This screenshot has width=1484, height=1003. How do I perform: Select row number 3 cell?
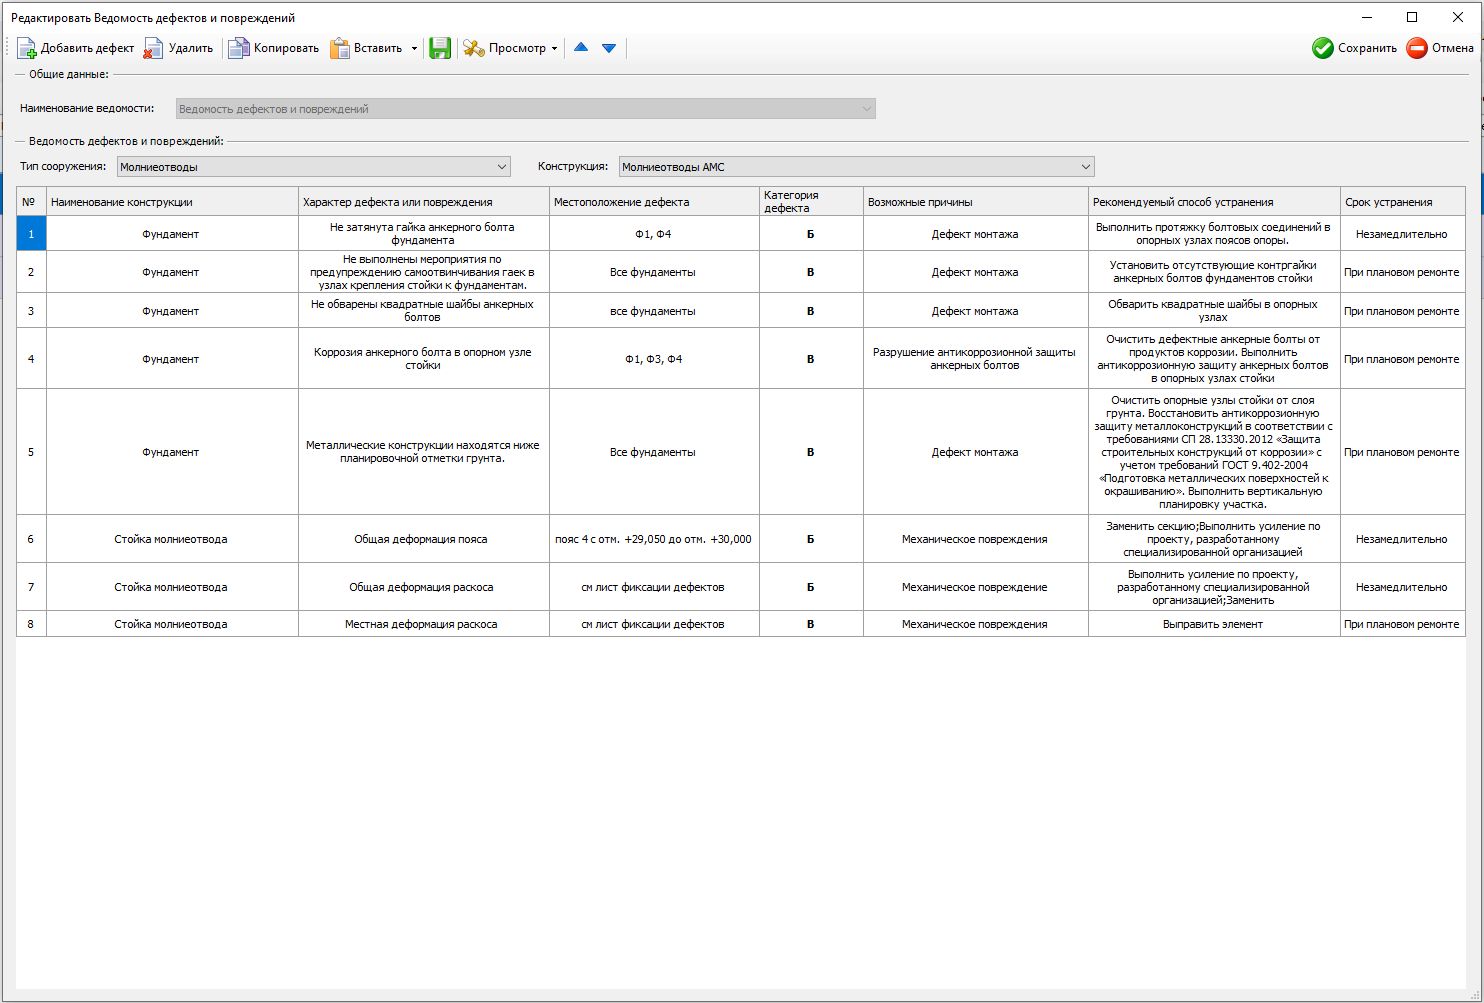31,311
